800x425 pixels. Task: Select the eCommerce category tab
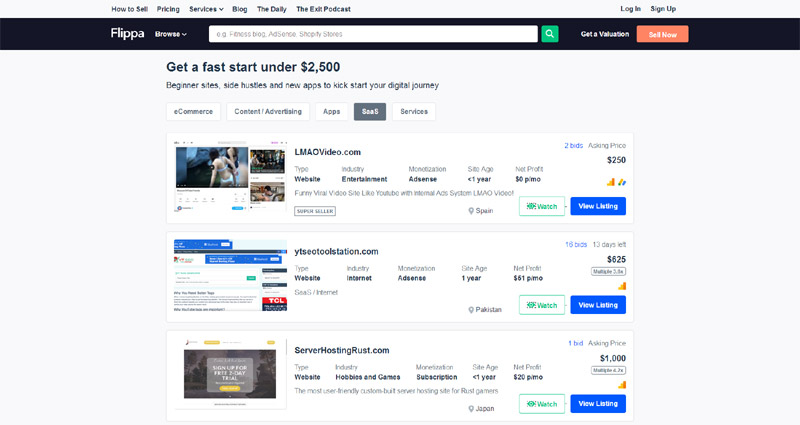point(193,112)
